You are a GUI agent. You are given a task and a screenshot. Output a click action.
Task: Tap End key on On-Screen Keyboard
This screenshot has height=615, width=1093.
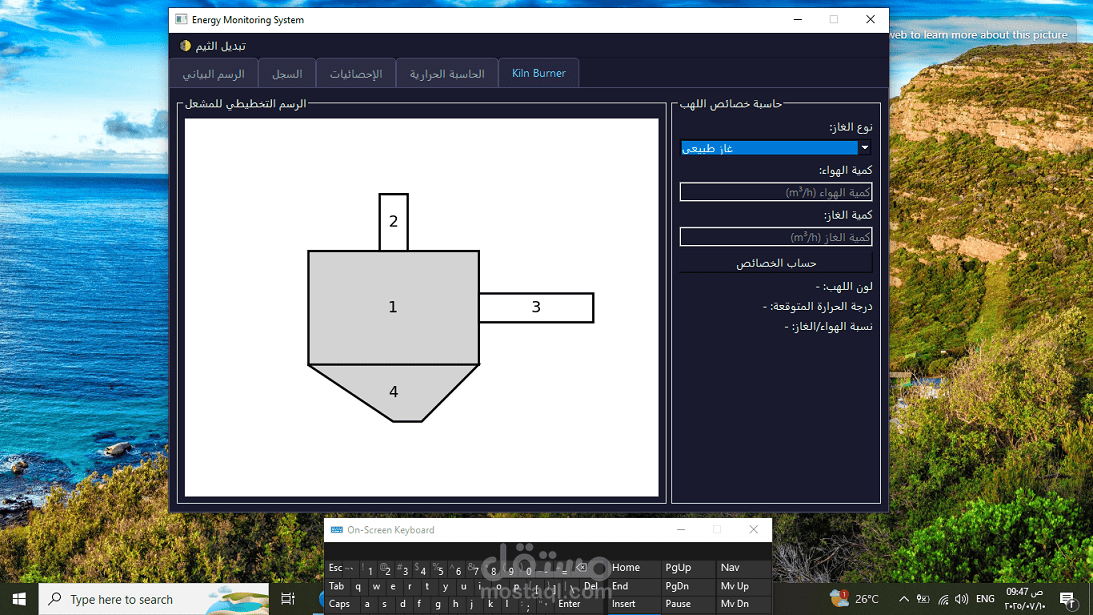point(634,586)
